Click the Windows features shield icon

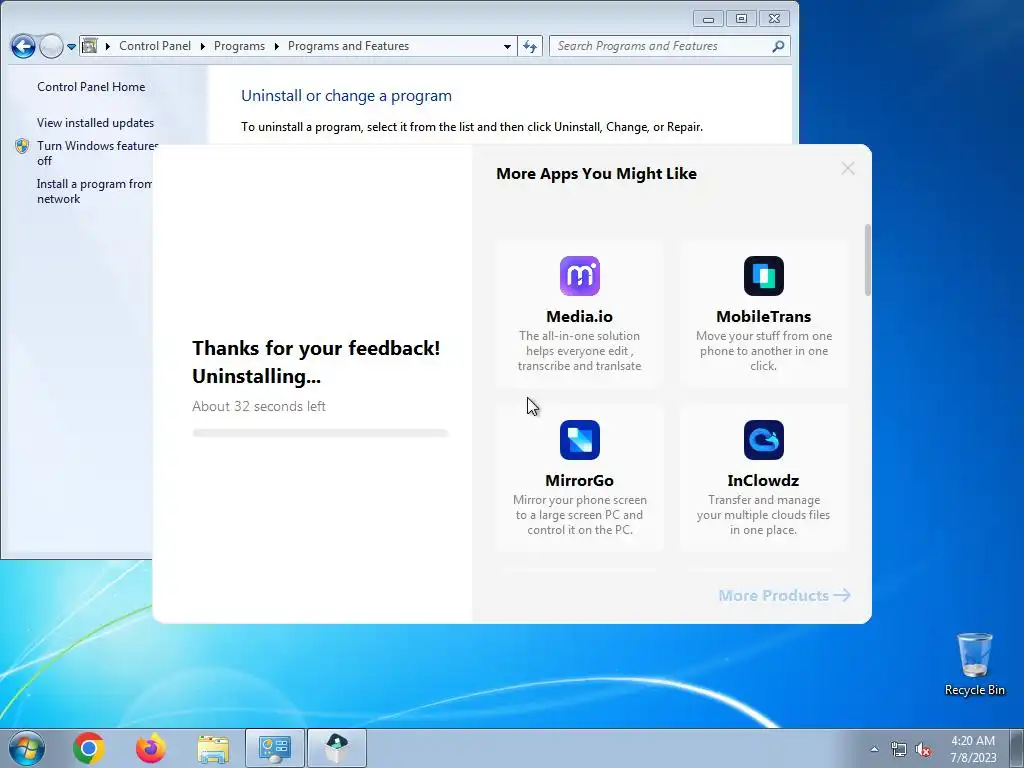click(x=22, y=146)
